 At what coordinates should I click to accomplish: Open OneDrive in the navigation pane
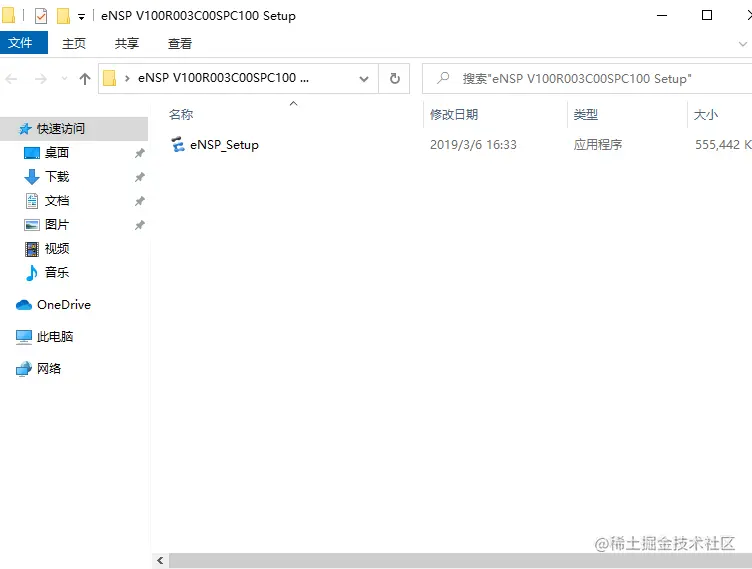coord(64,305)
